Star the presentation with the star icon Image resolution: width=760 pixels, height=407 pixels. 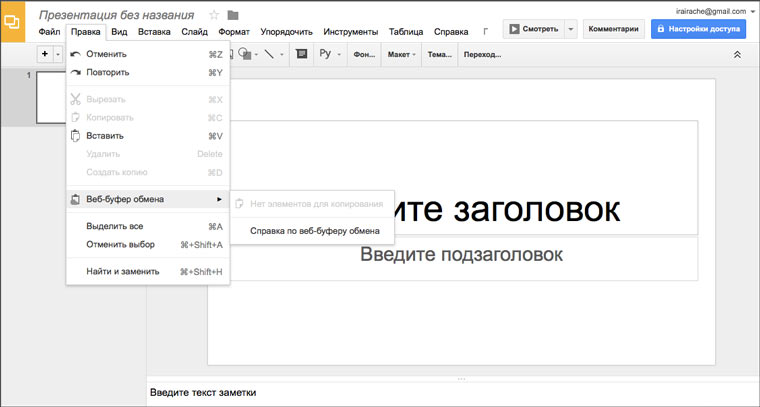[213, 15]
